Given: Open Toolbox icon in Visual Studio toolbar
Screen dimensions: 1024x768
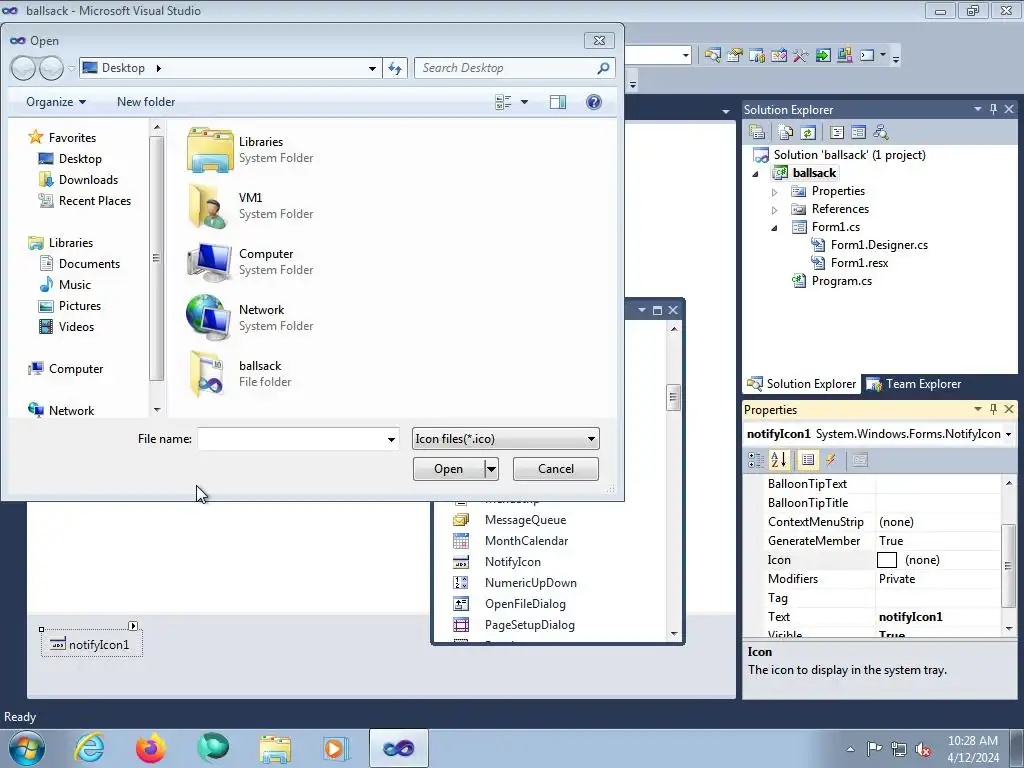Looking at the screenshot, I should [801, 56].
